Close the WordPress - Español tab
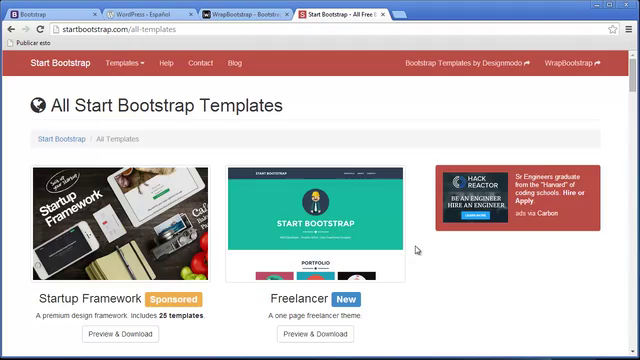 (x=191, y=14)
